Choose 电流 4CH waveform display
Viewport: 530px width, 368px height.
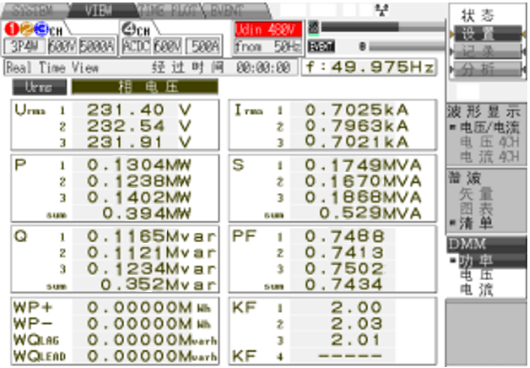tap(489, 157)
